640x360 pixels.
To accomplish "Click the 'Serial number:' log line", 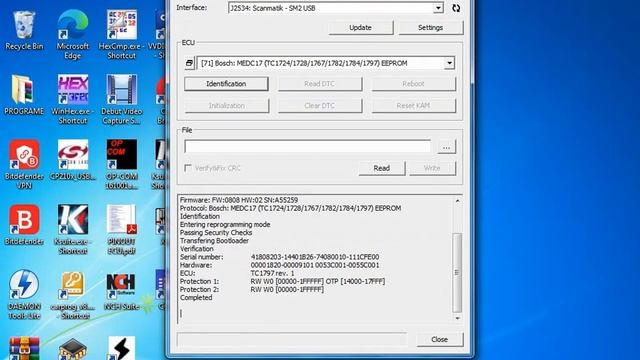I will (280, 257).
